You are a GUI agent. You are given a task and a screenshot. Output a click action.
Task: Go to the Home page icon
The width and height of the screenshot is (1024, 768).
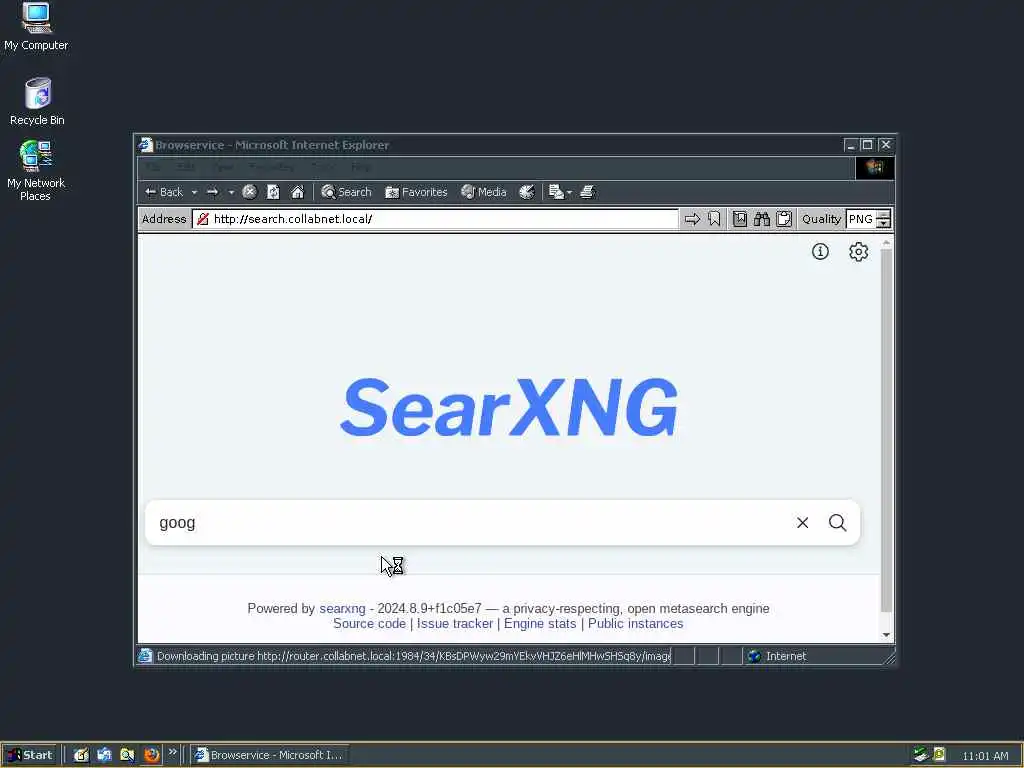(297, 192)
